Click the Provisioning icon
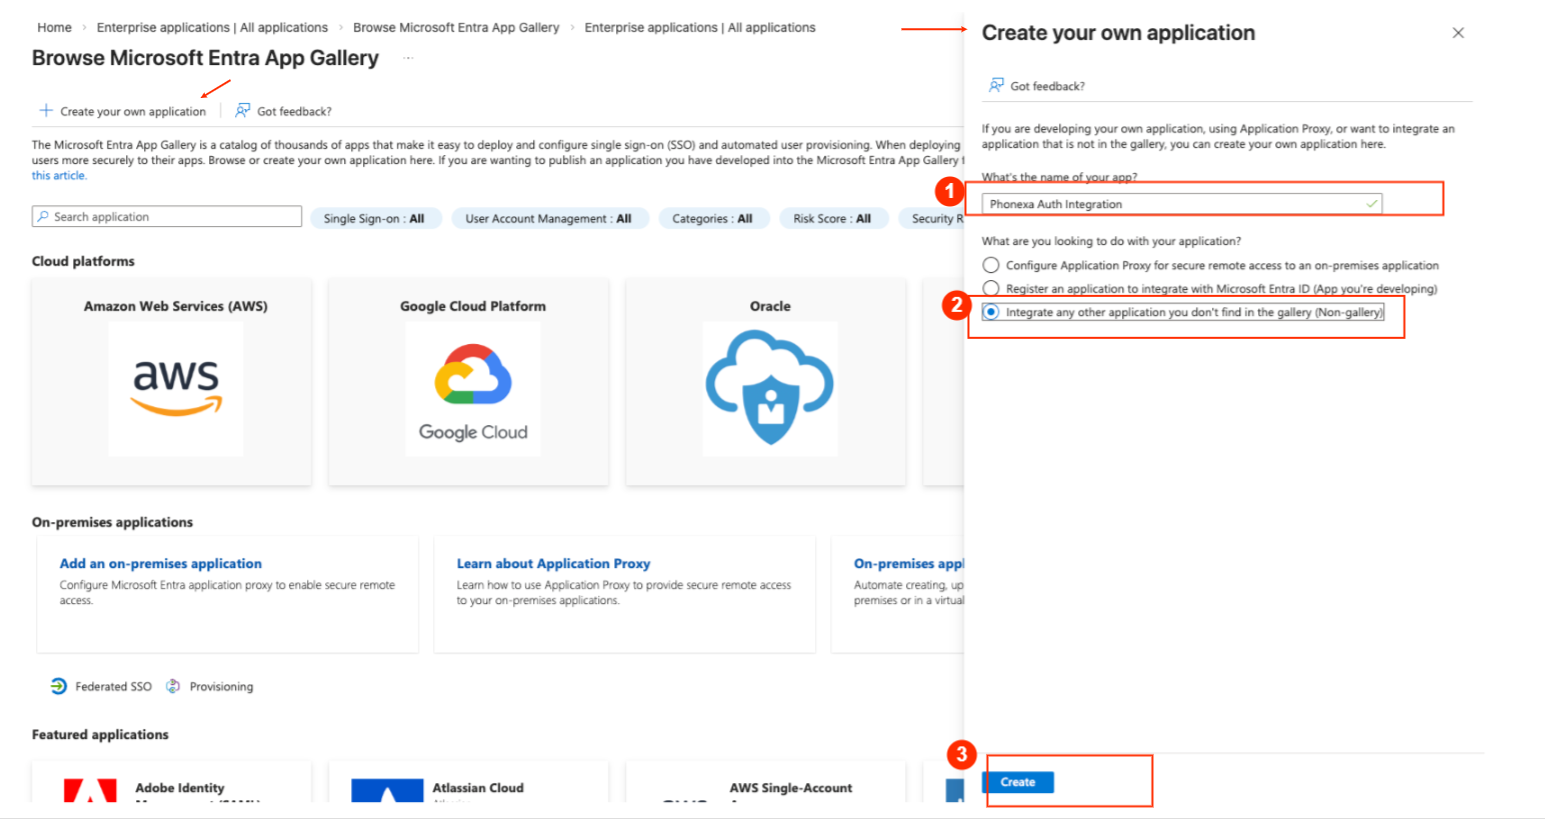 click(173, 686)
